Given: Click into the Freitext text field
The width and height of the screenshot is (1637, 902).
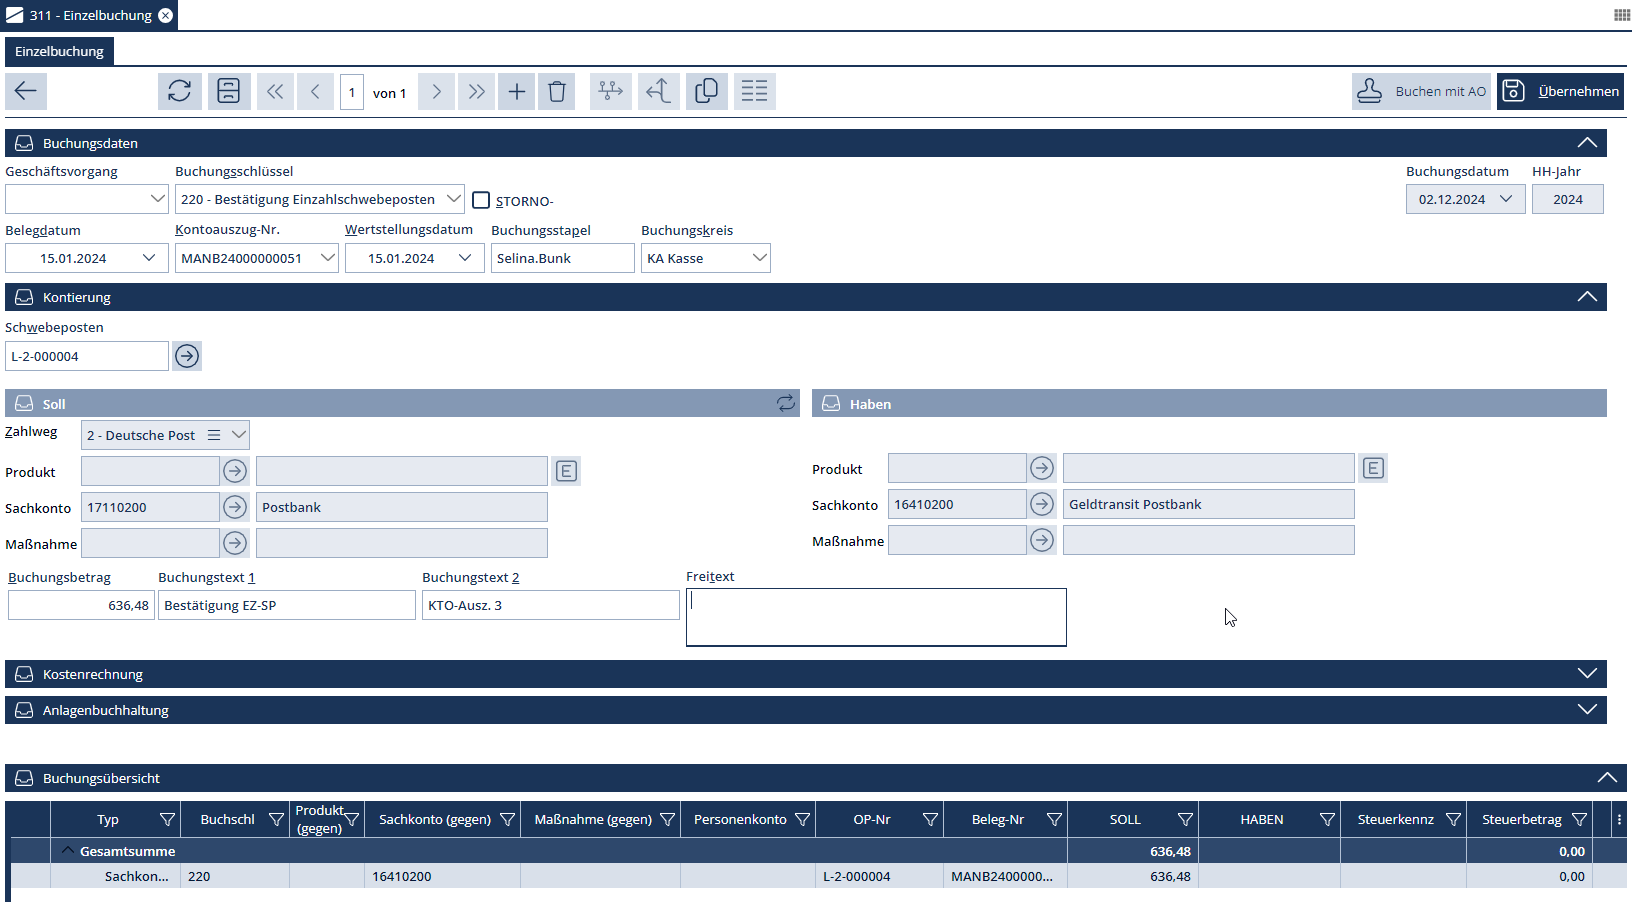Looking at the screenshot, I should tap(876, 617).
